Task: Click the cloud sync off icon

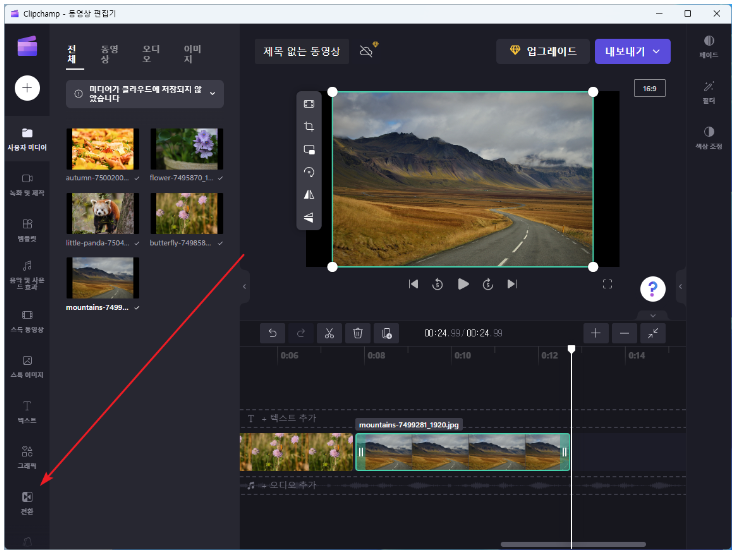Action: click(x=367, y=51)
